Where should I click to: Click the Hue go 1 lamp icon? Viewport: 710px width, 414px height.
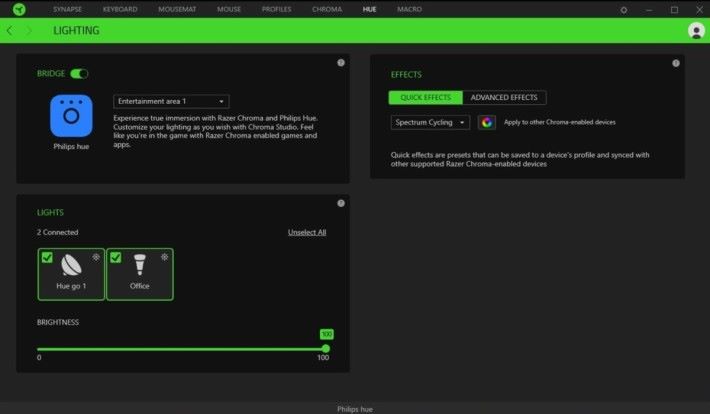tap(71, 265)
